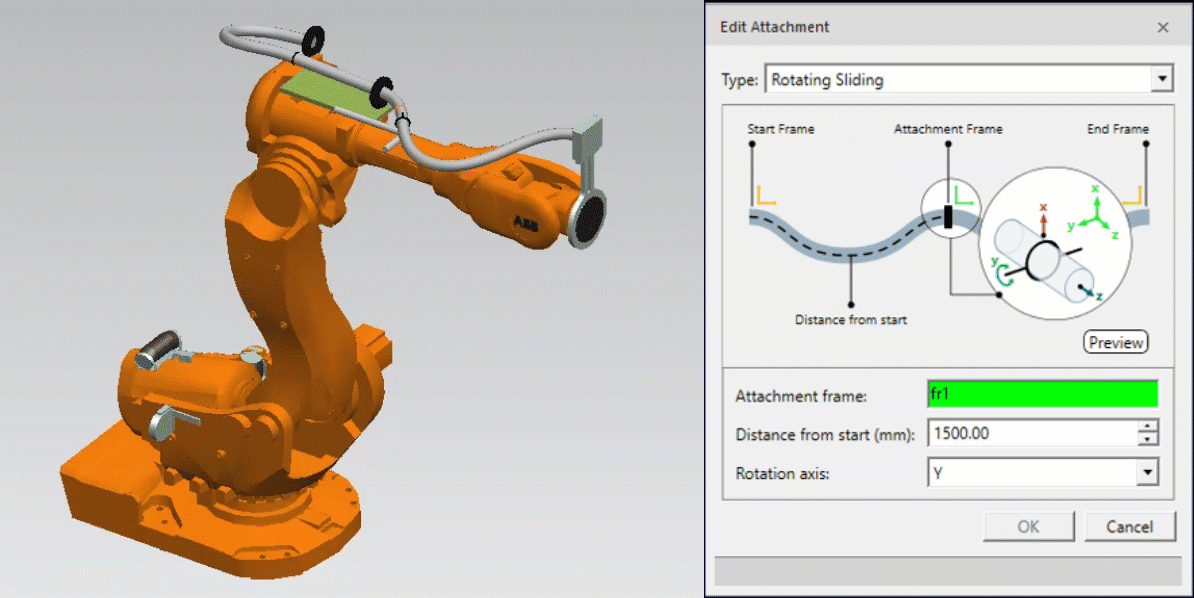Click the "End Frame" diagram label
Screen dimensions: 1194x598
1117,129
